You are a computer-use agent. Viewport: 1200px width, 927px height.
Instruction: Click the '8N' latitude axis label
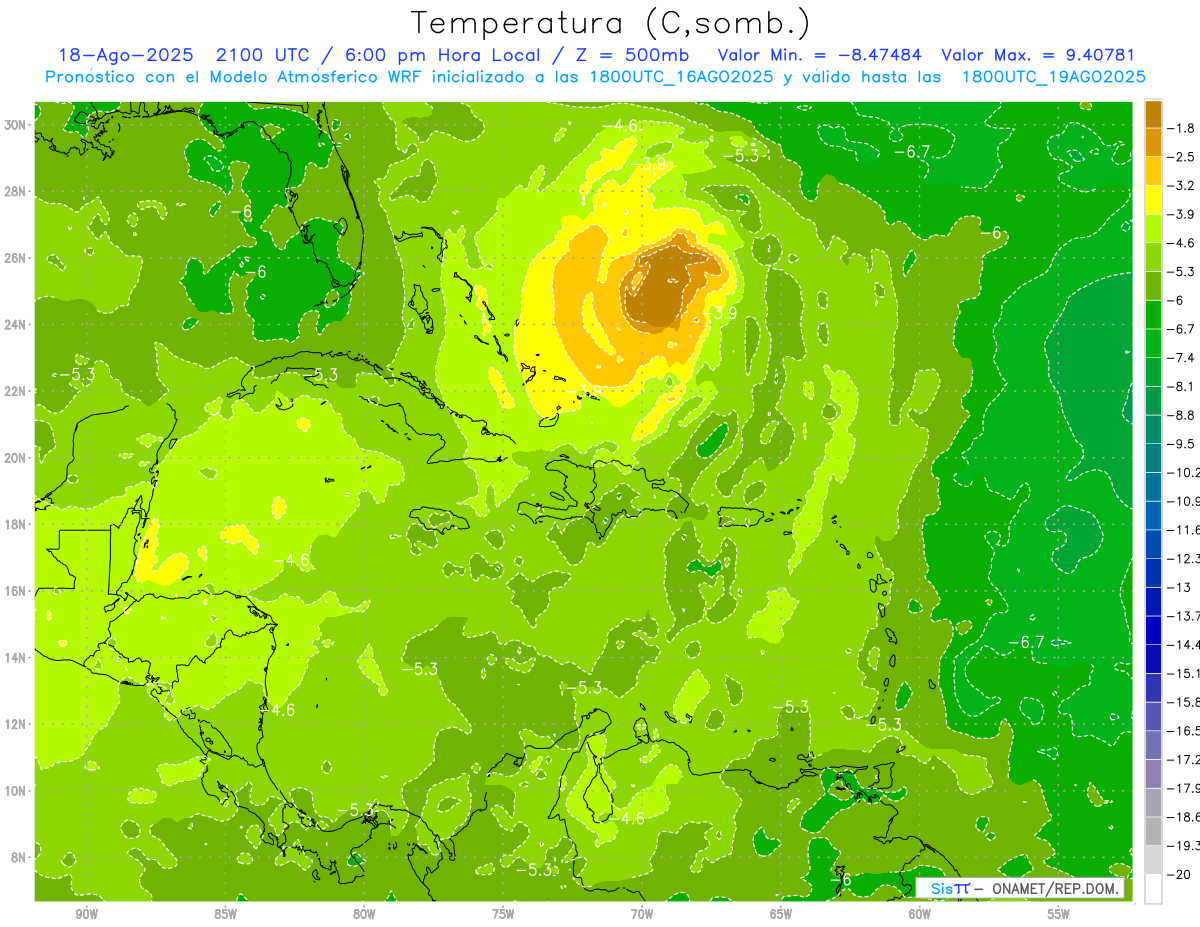pyautogui.click(x=19, y=858)
